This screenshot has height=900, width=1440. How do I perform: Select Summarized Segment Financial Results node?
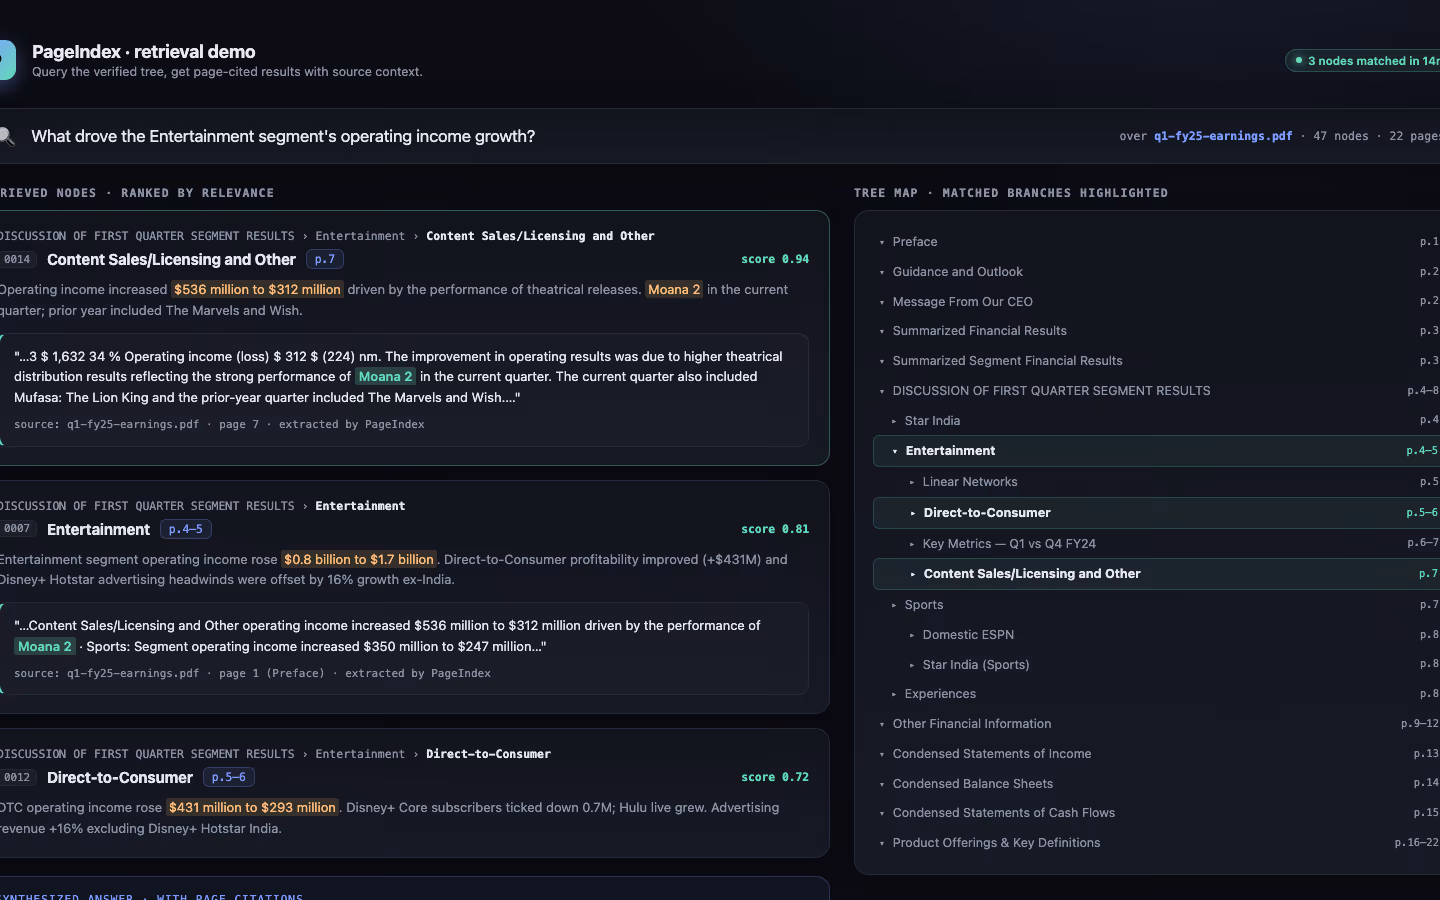coord(1007,361)
